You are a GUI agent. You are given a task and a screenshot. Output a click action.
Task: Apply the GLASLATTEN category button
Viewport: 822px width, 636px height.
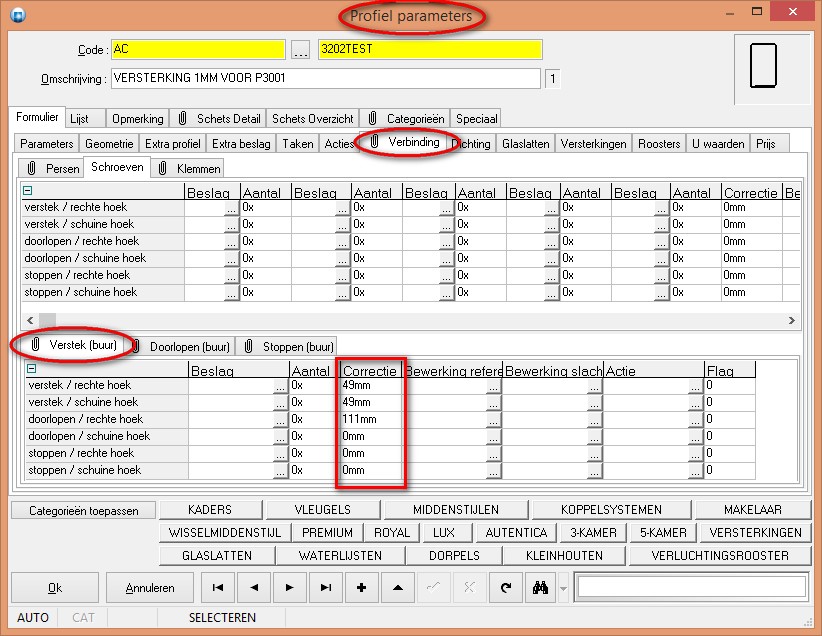(x=217, y=556)
